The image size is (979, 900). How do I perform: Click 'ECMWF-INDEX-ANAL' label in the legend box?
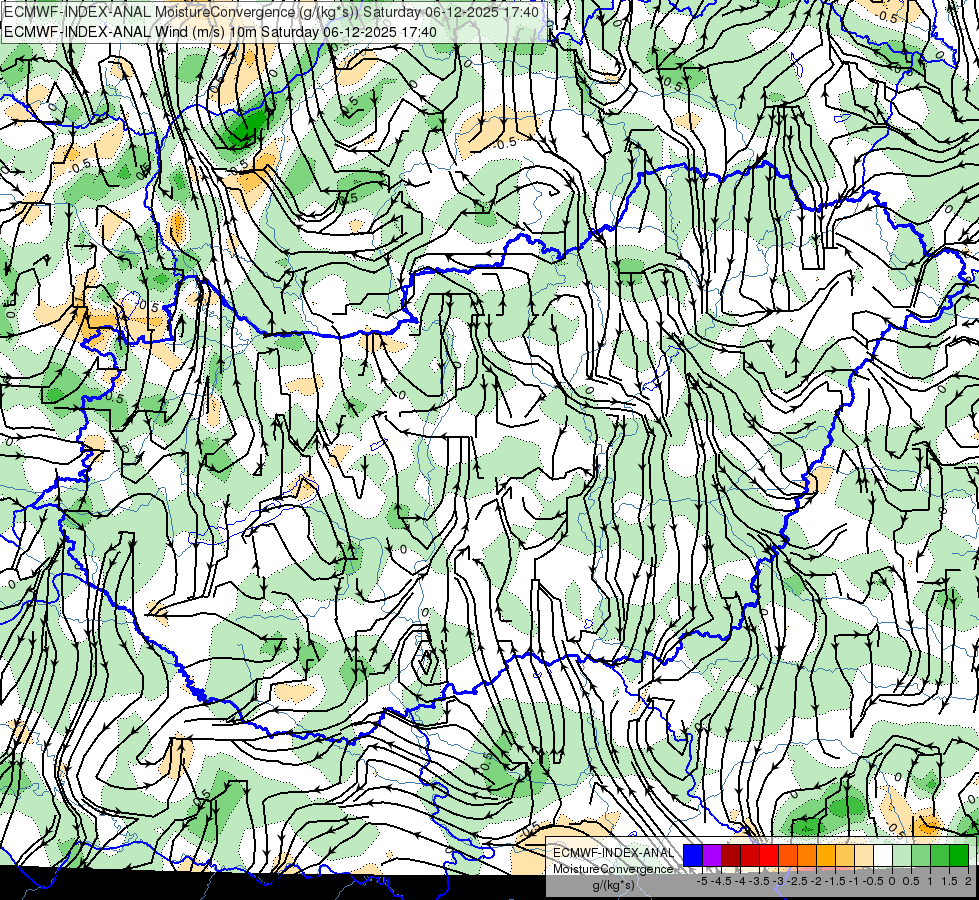click(x=613, y=853)
